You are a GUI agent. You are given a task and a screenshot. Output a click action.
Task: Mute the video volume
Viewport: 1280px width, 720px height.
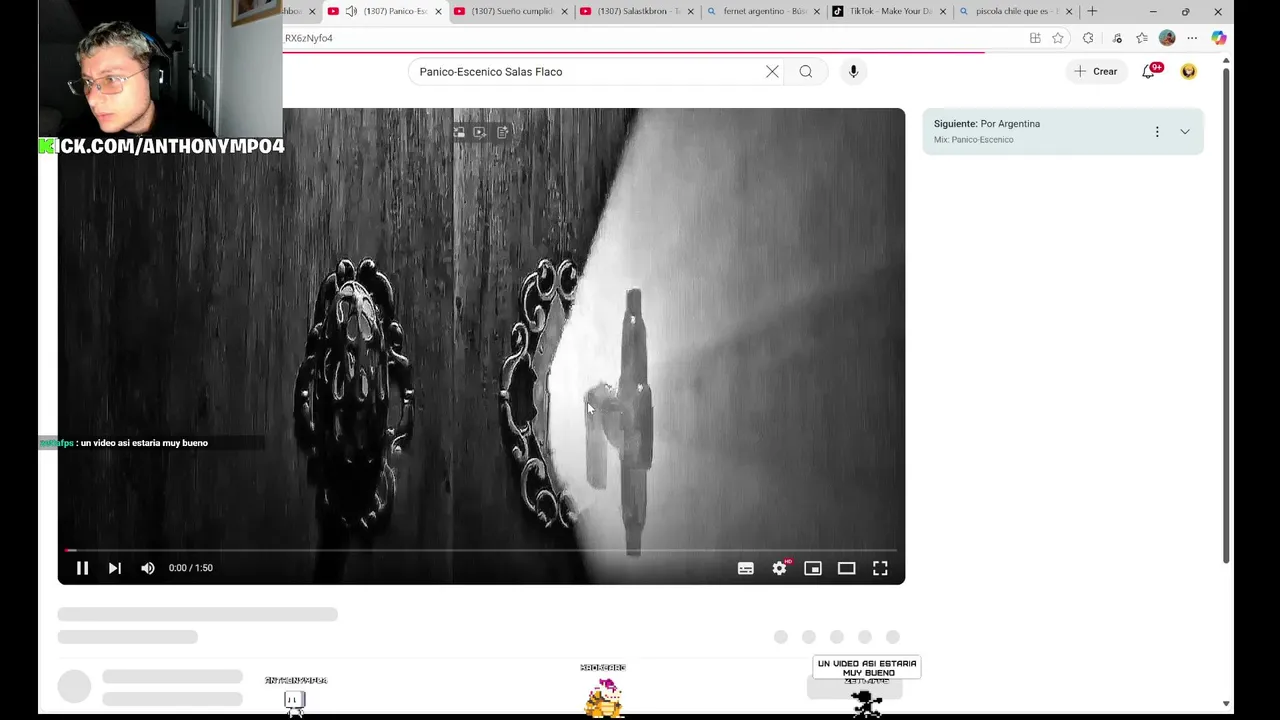click(x=148, y=568)
